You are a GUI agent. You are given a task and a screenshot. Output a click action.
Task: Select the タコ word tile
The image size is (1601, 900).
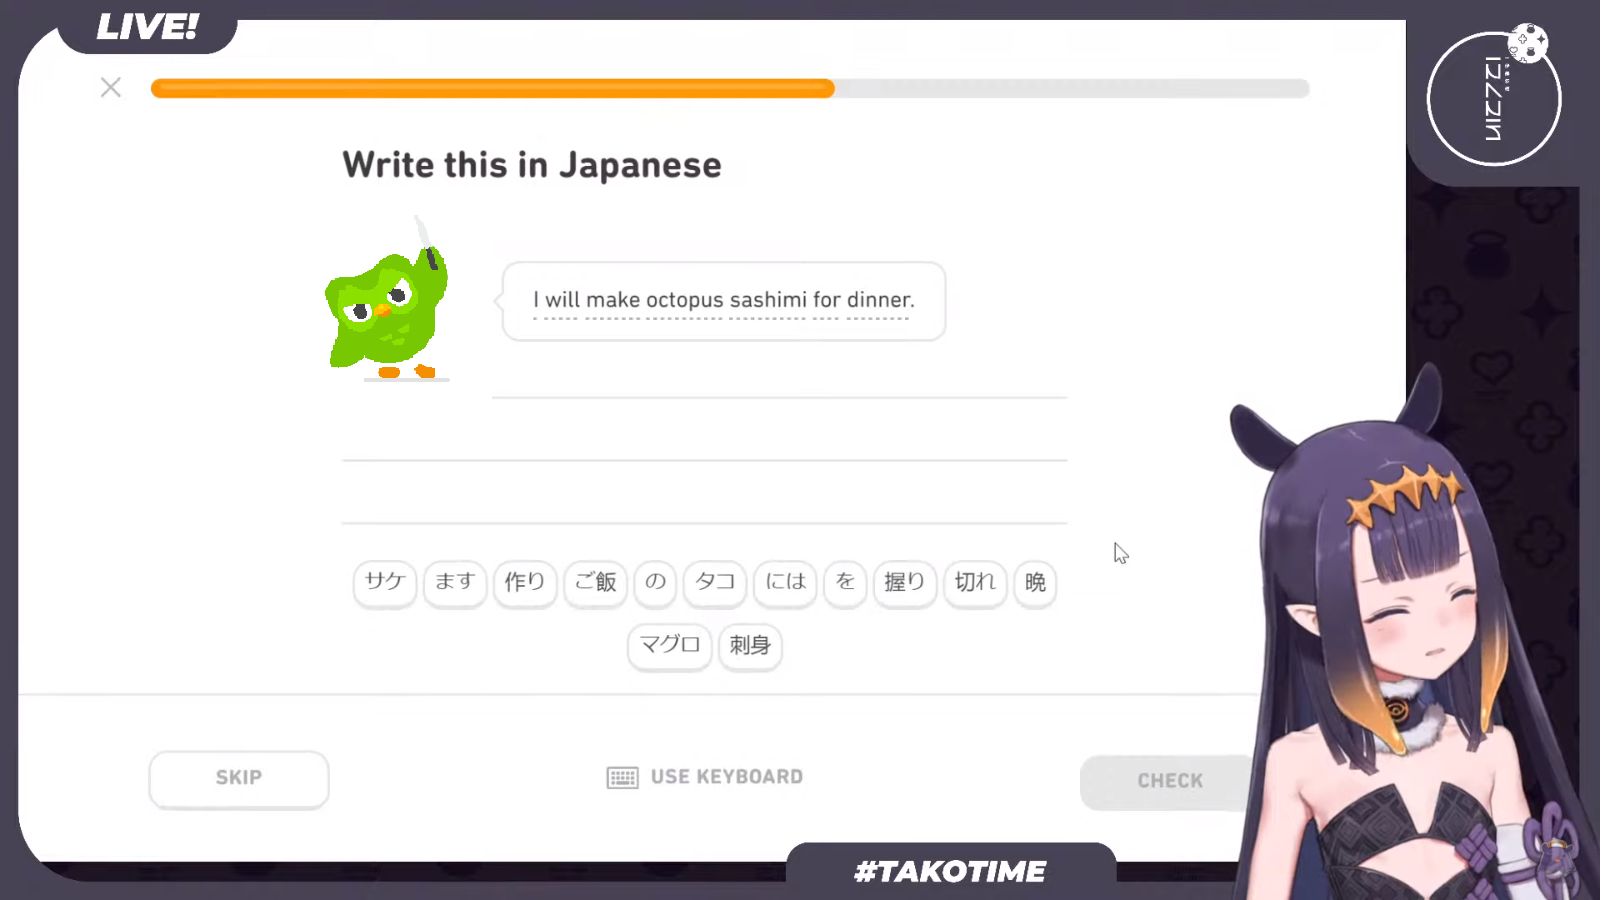(714, 584)
